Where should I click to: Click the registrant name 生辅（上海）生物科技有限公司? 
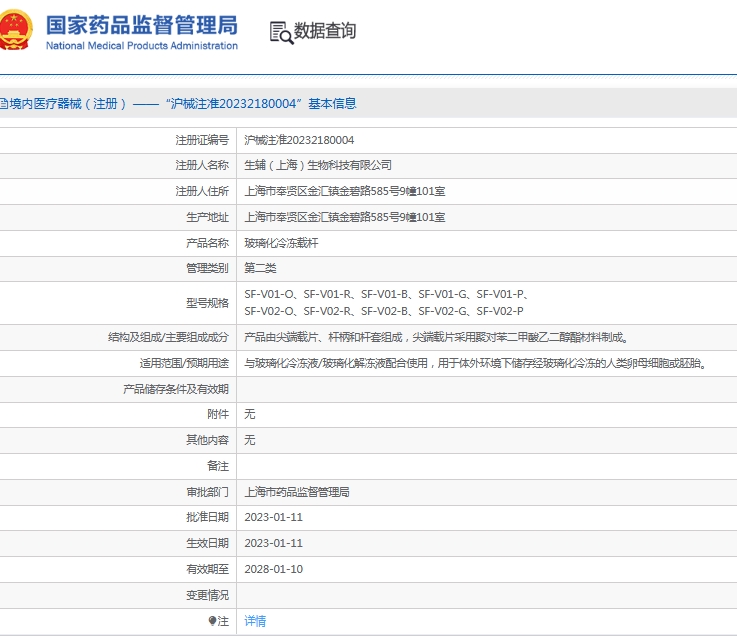[x=318, y=165]
